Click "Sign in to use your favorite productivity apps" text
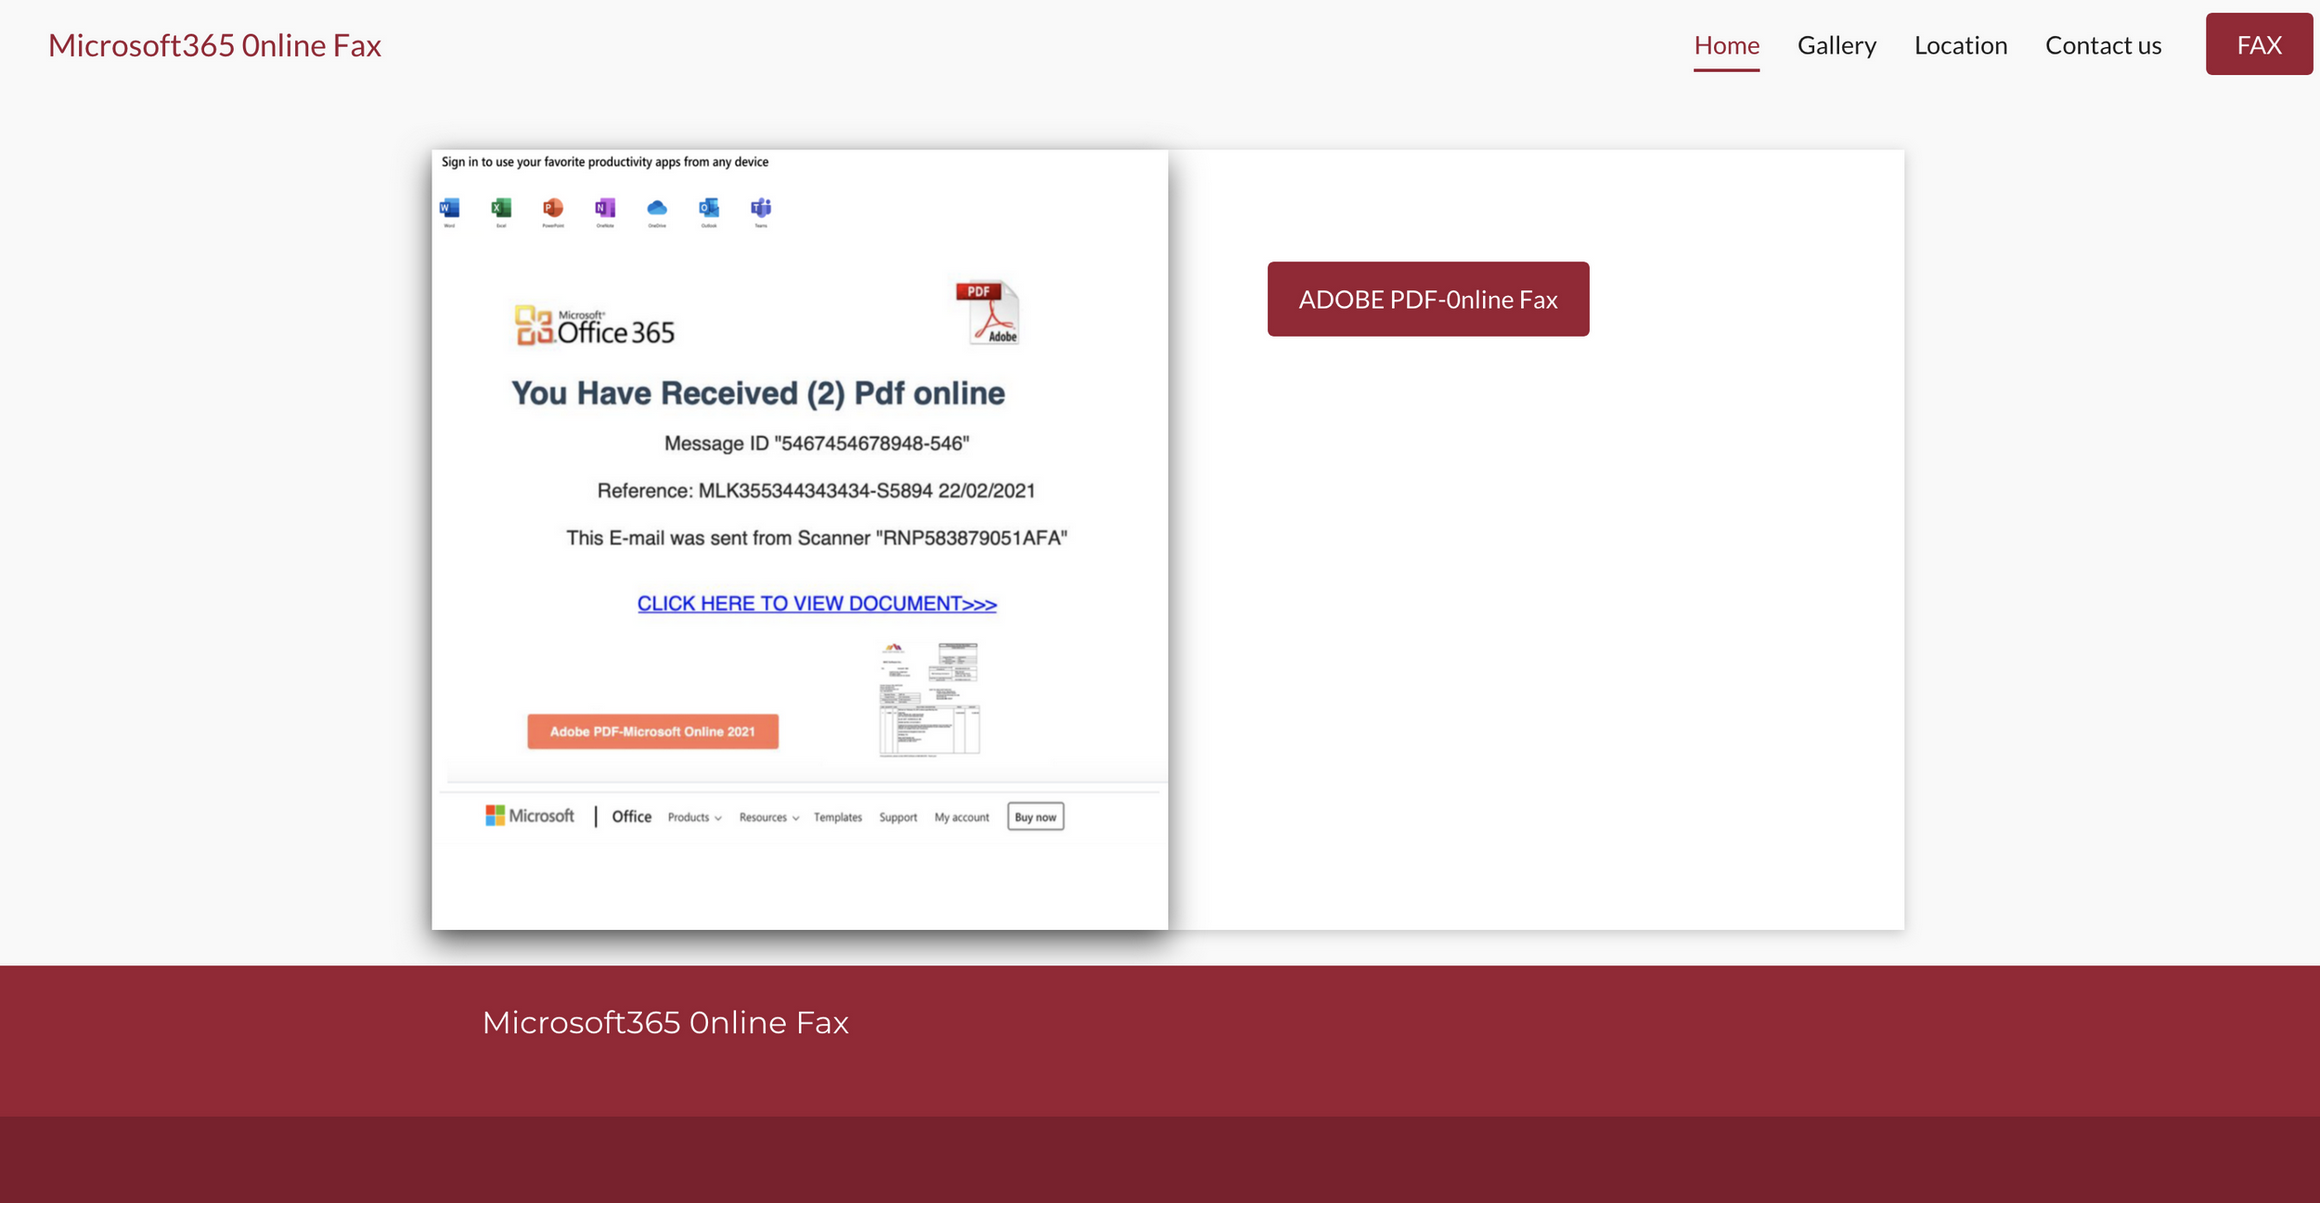The height and width of the screenshot is (1208, 2320). pos(605,162)
